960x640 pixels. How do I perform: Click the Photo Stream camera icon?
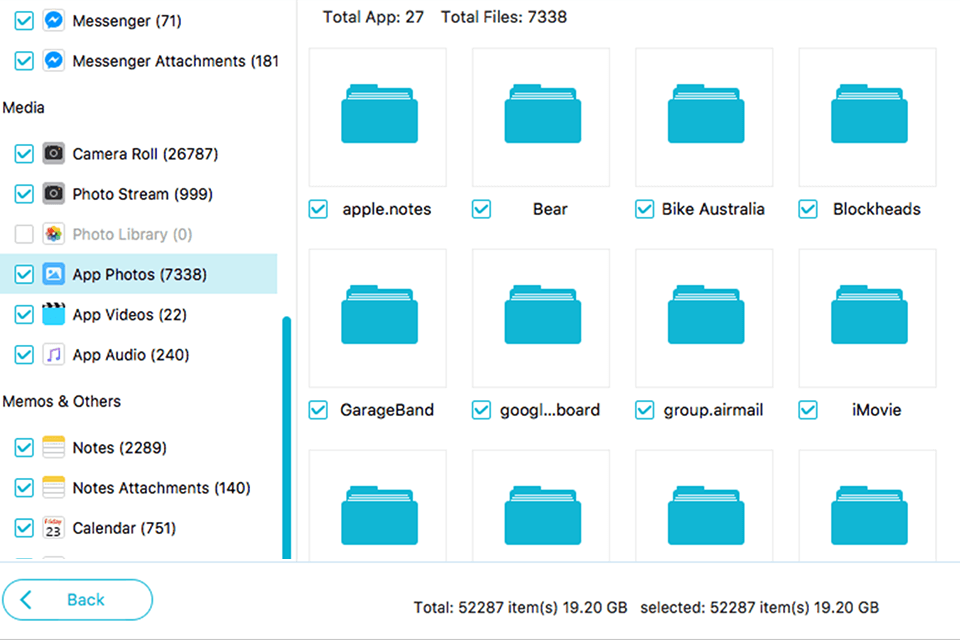(x=53, y=194)
